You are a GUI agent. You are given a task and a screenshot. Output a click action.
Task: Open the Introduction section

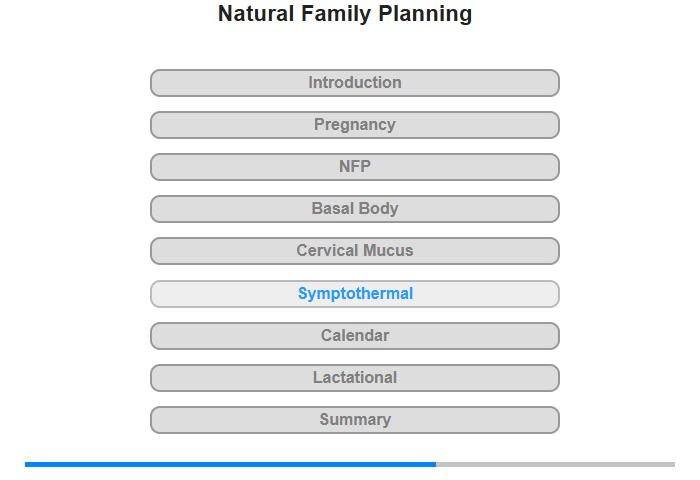(x=355, y=83)
